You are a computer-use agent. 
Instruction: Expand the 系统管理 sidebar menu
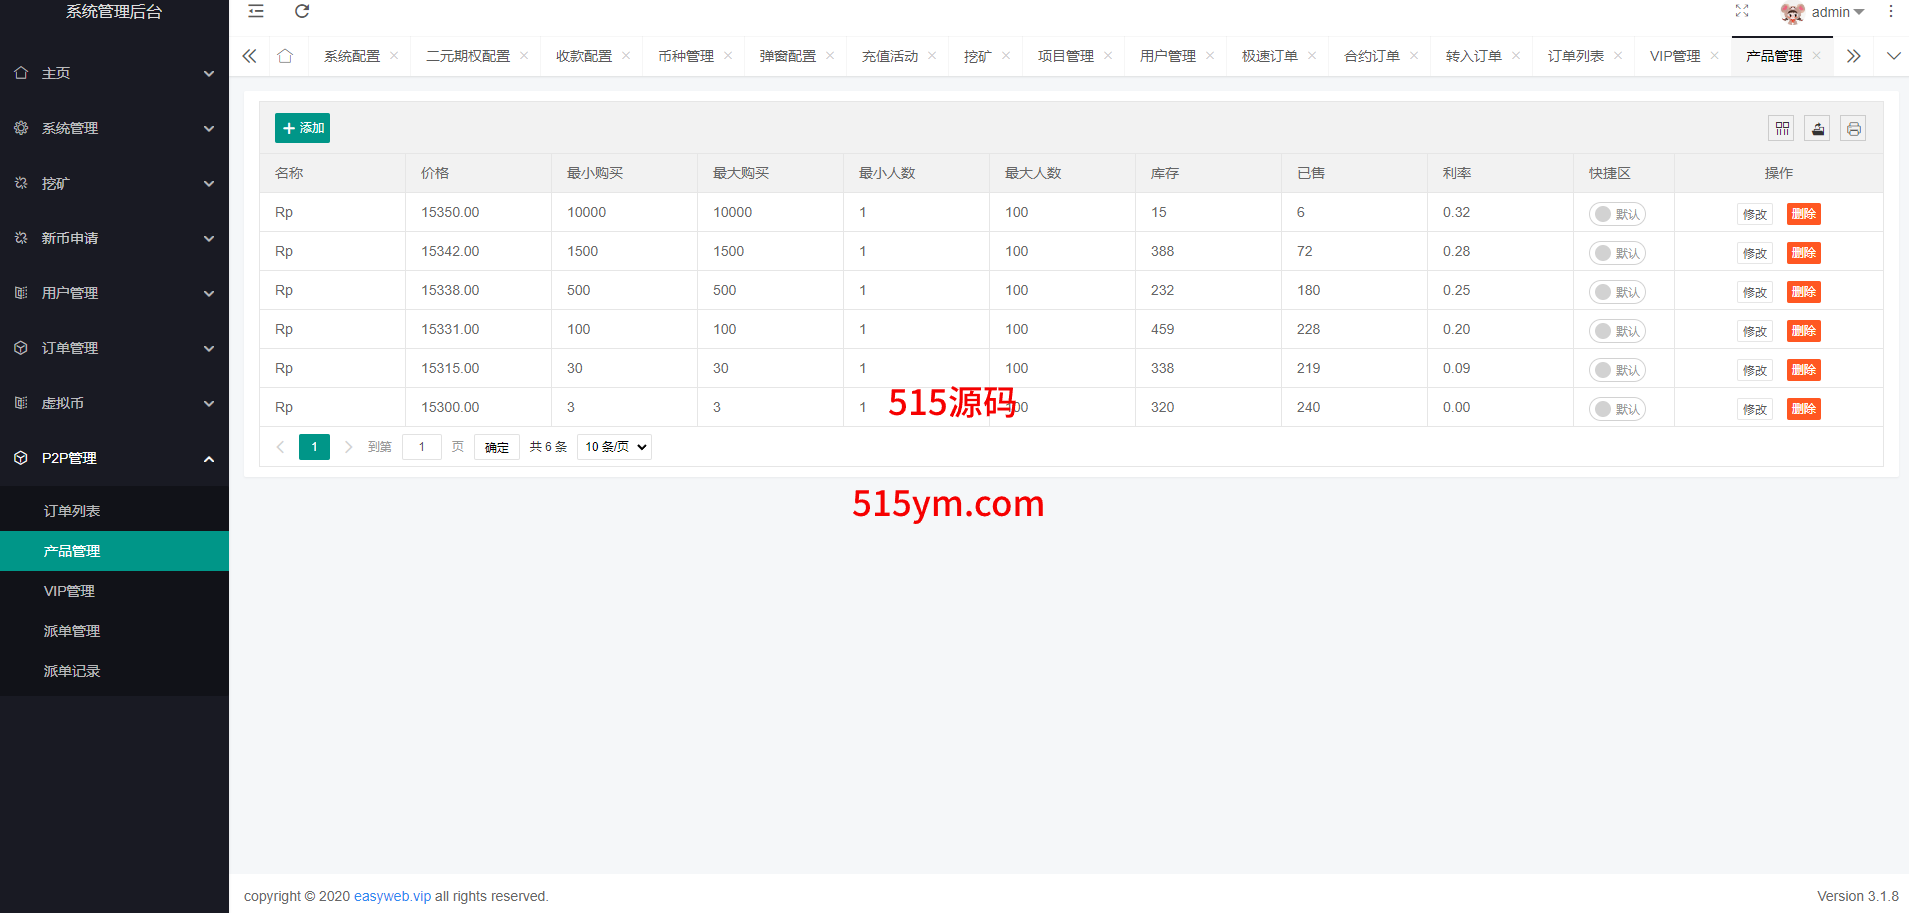tap(114, 128)
